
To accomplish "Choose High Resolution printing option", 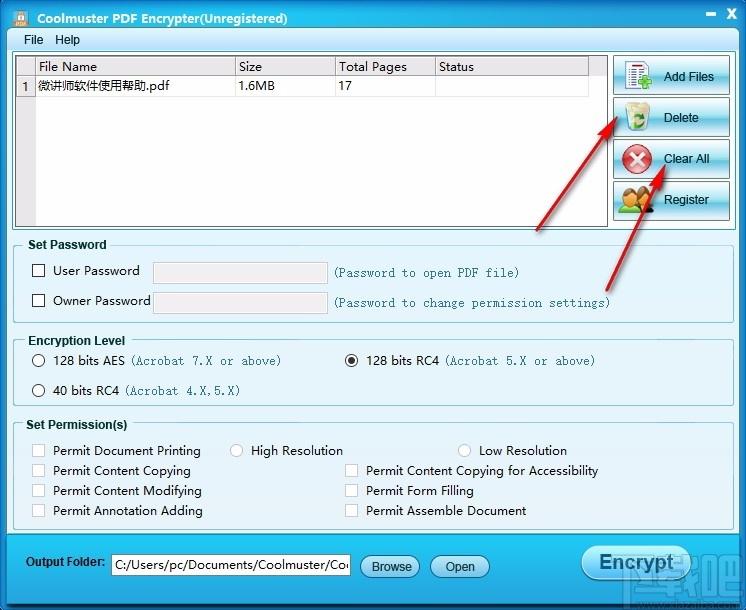I will pyautogui.click(x=236, y=451).
